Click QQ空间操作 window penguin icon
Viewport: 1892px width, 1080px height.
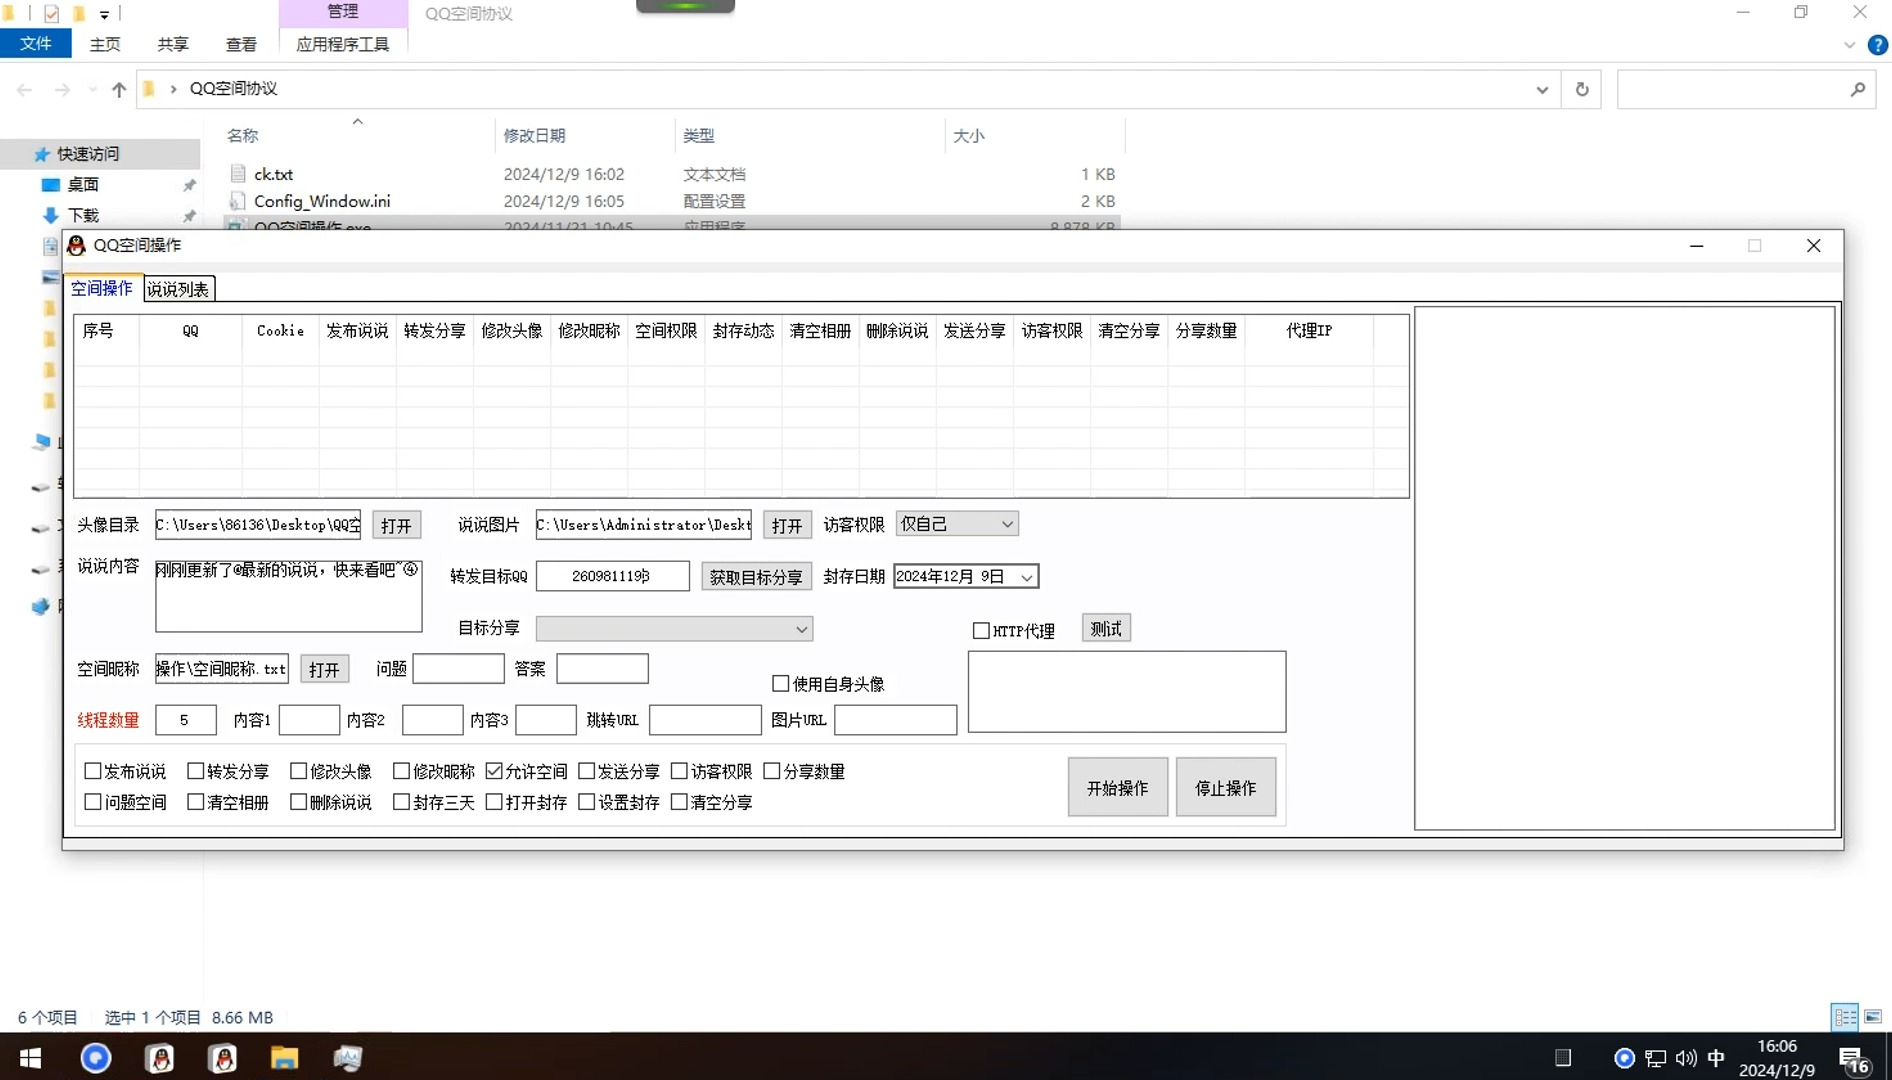[76, 245]
